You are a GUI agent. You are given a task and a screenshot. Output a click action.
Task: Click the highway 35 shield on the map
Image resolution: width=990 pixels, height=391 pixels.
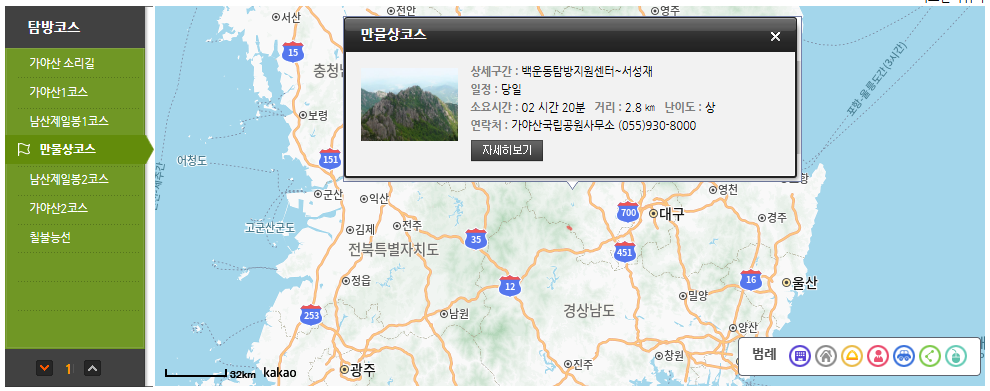476,239
